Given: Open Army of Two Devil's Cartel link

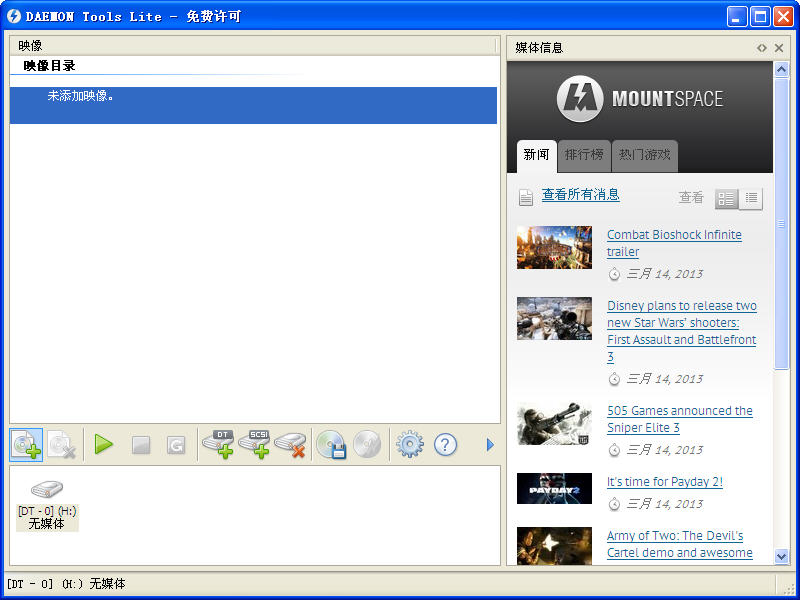Looking at the screenshot, I should tap(680, 544).
